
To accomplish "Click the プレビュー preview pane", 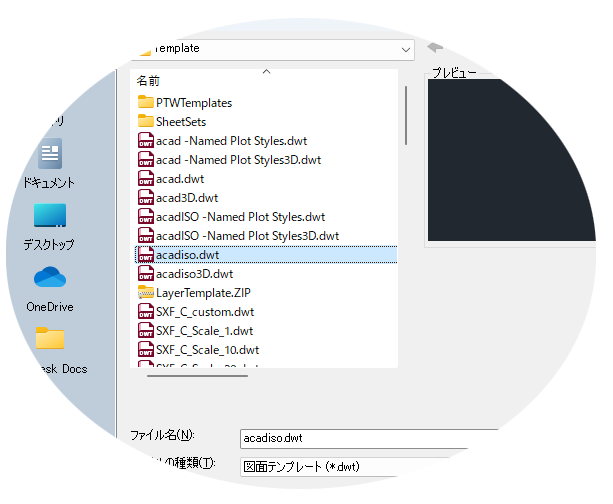I will 512,160.
